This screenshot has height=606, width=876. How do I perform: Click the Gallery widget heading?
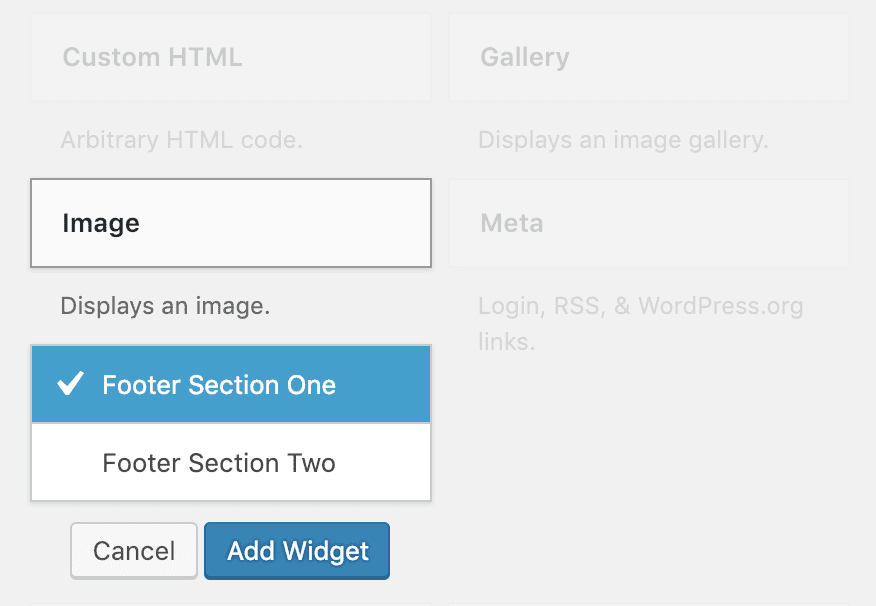pyautogui.click(x=525, y=57)
